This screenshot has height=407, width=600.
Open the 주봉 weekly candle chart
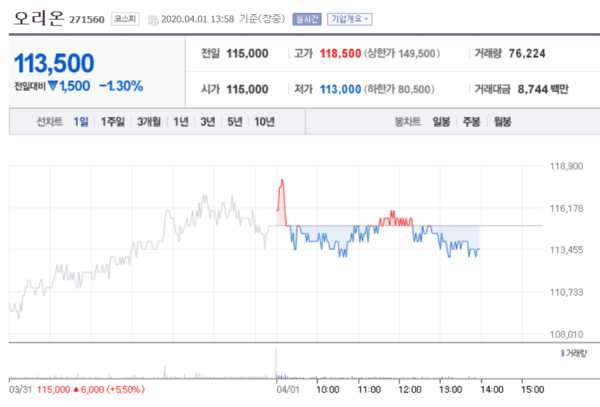coord(471,122)
